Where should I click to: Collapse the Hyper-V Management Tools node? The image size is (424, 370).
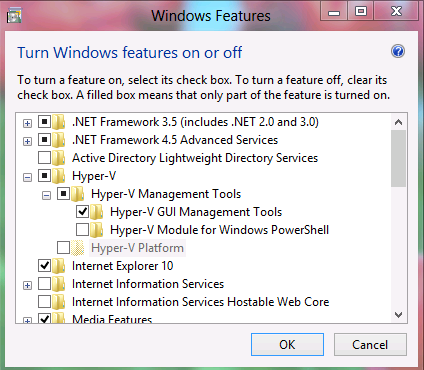46,196
